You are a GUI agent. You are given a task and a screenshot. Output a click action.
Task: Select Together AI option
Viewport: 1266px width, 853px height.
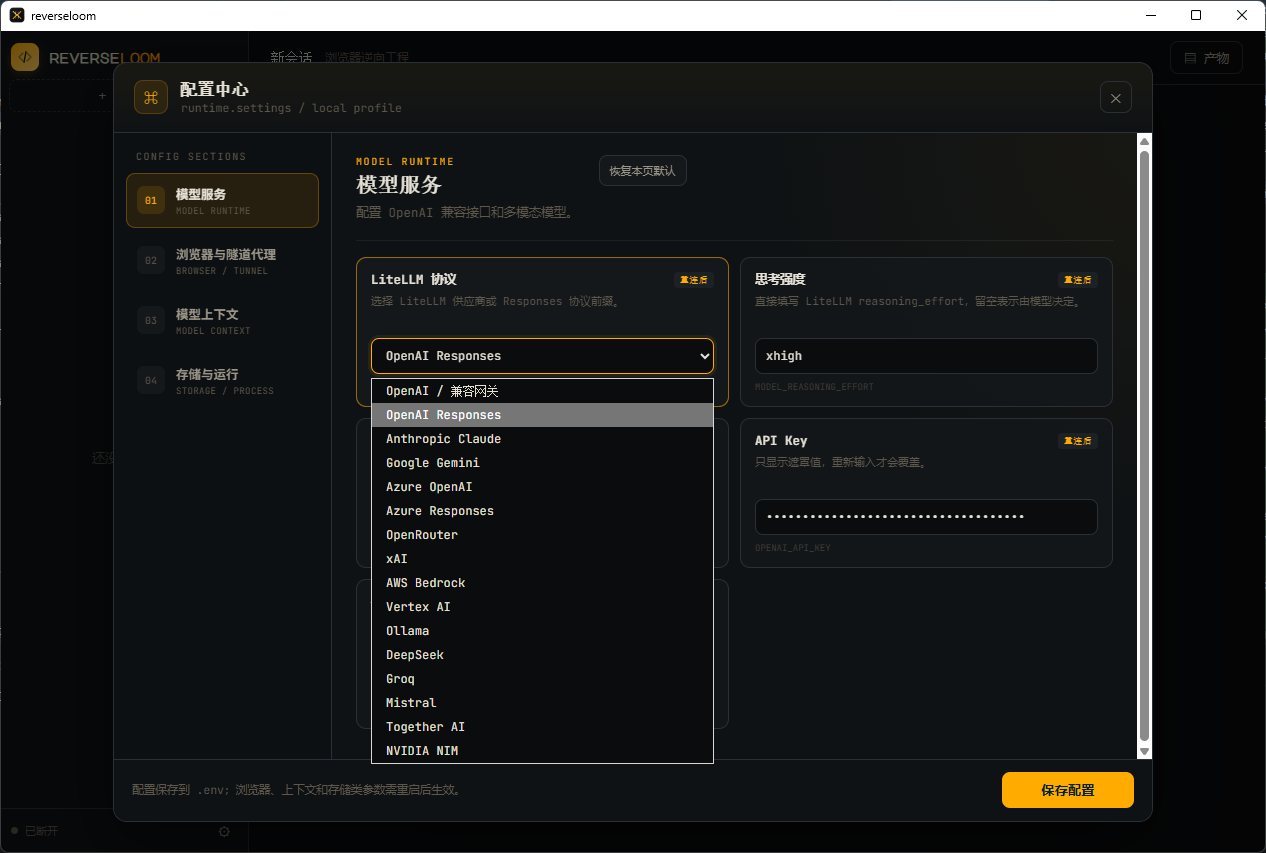[542, 727]
